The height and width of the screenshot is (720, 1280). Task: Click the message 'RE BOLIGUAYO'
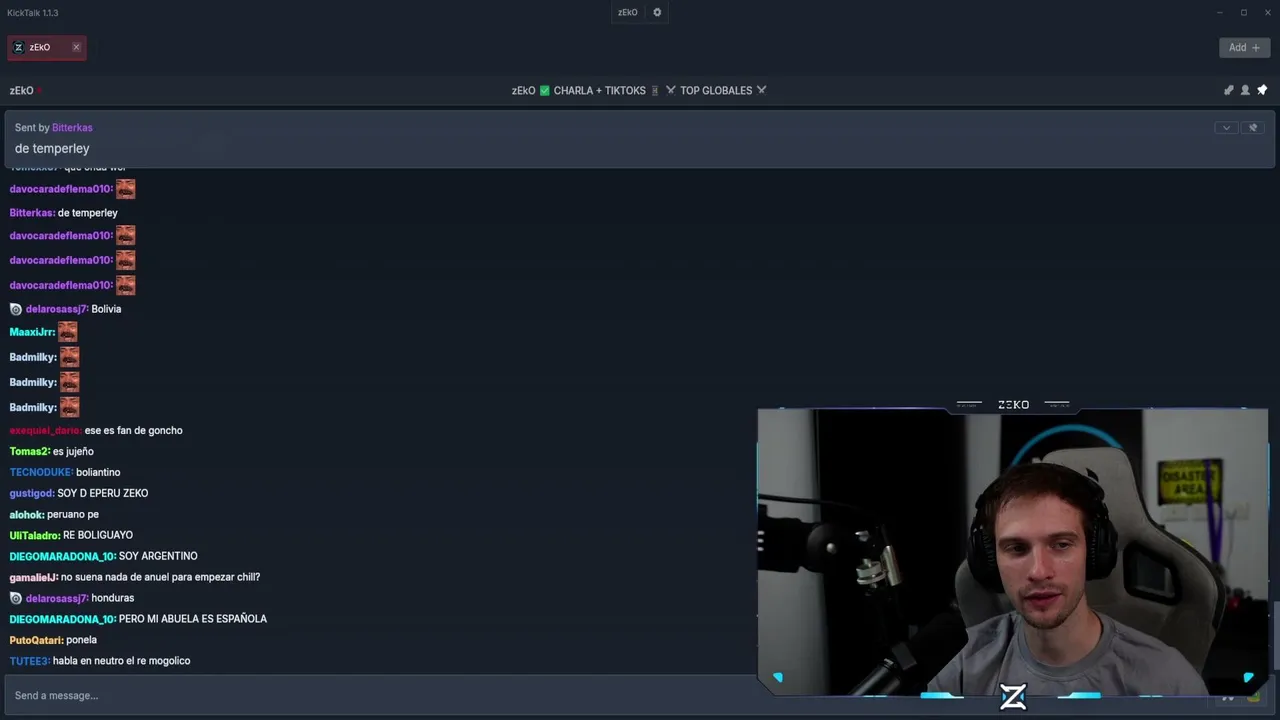coord(98,535)
